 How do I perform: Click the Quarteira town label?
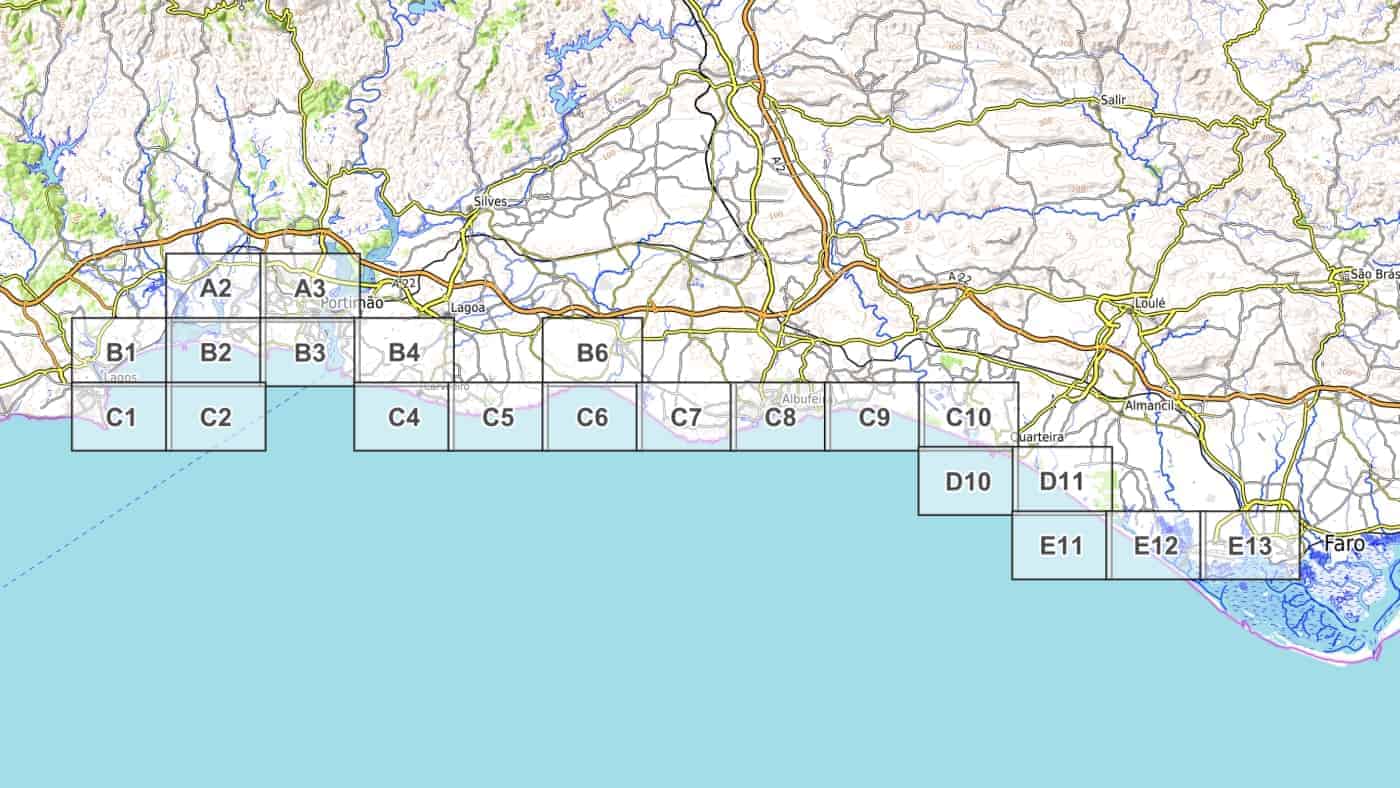(1037, 437)
